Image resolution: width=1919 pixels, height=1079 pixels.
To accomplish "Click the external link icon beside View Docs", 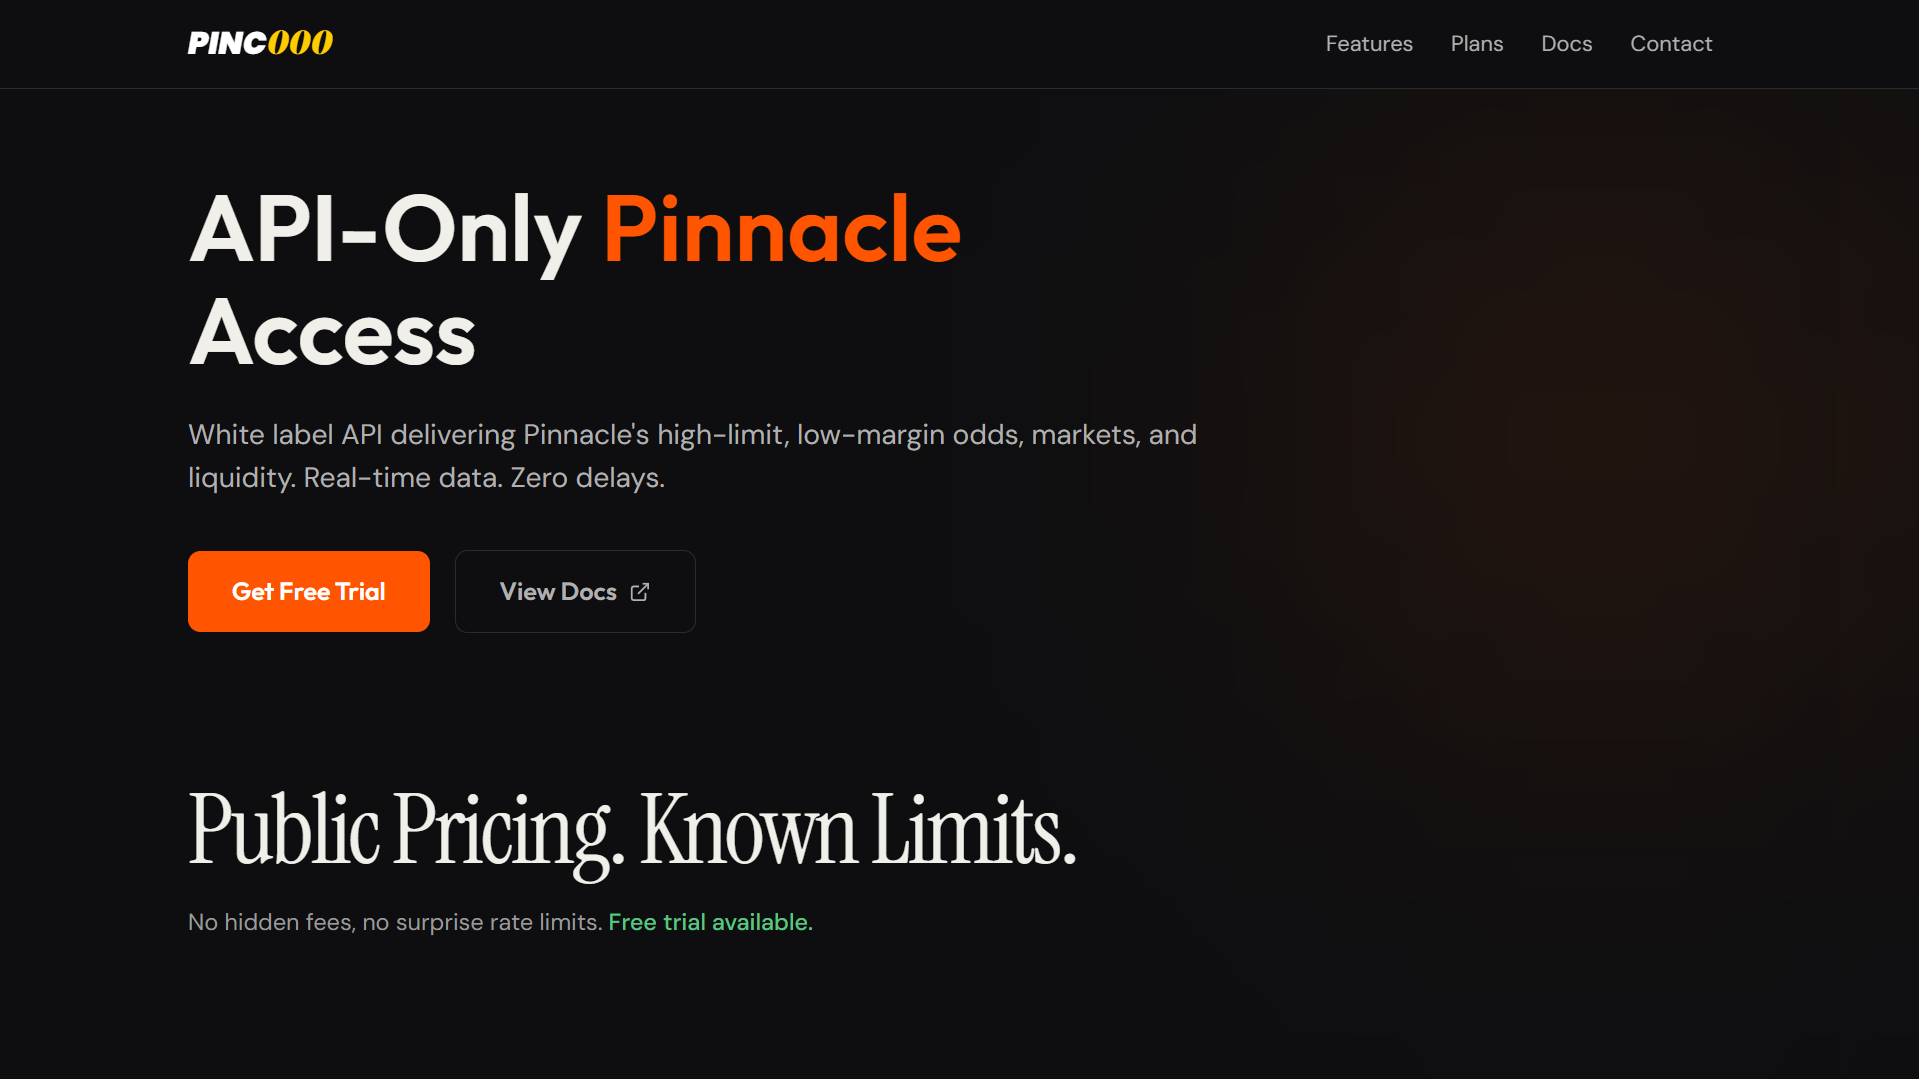I will click(x=640, y=592).
